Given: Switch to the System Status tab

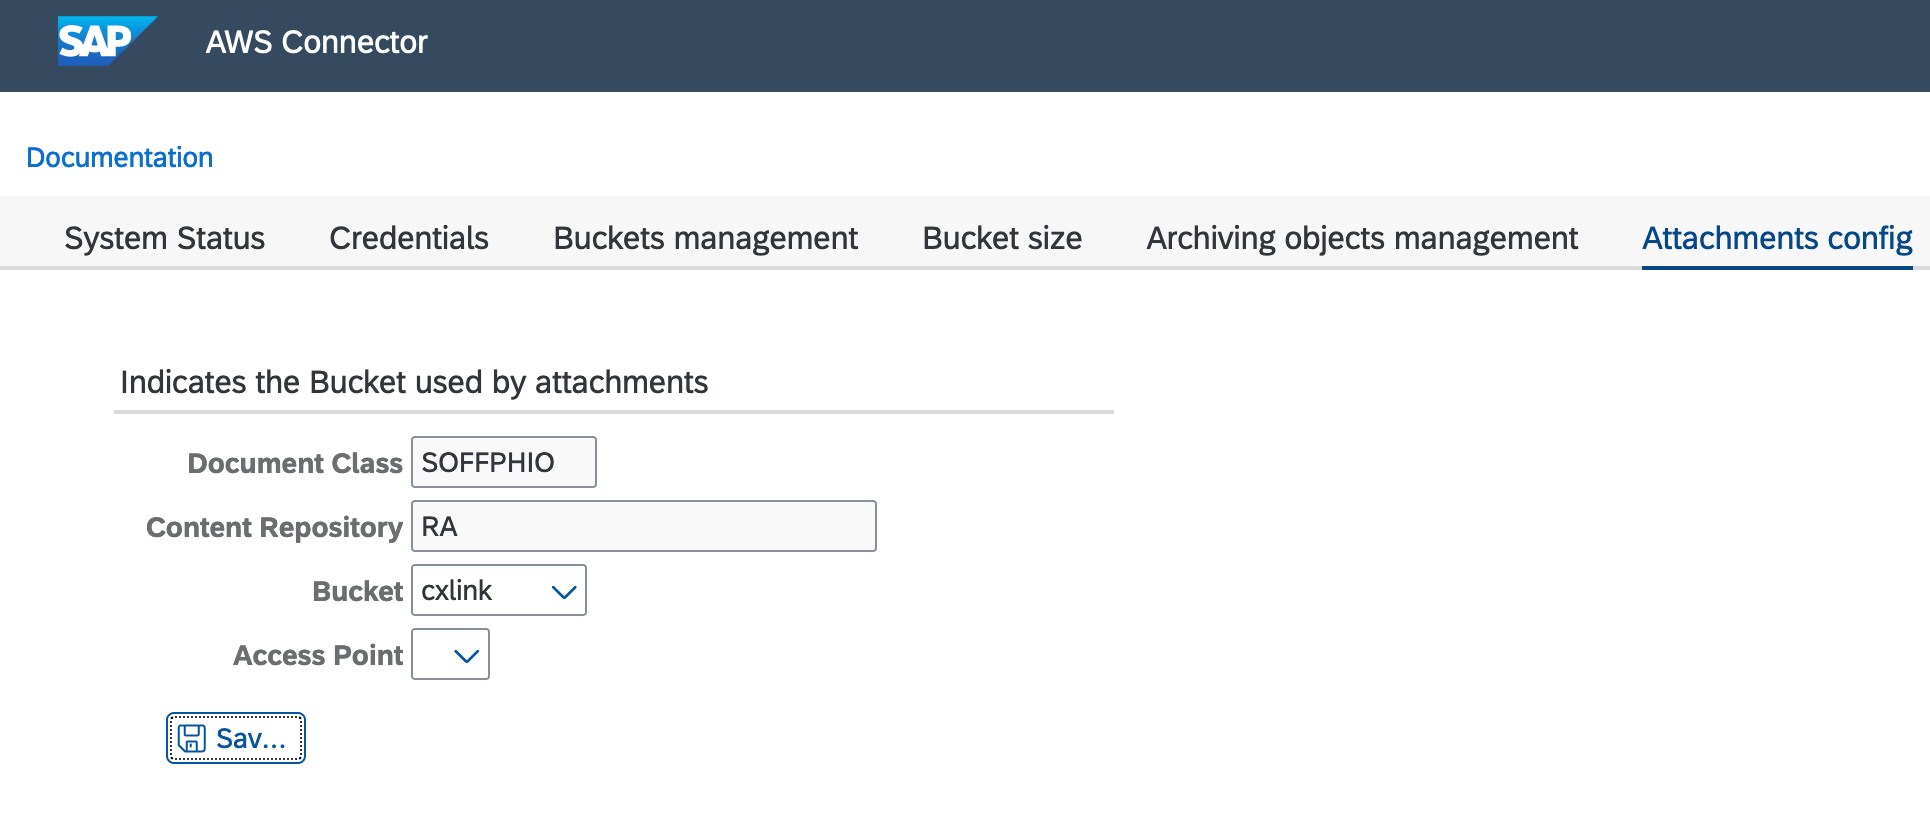Looking at the screenshot, I should pyautogui.click(x=164, y=238).
